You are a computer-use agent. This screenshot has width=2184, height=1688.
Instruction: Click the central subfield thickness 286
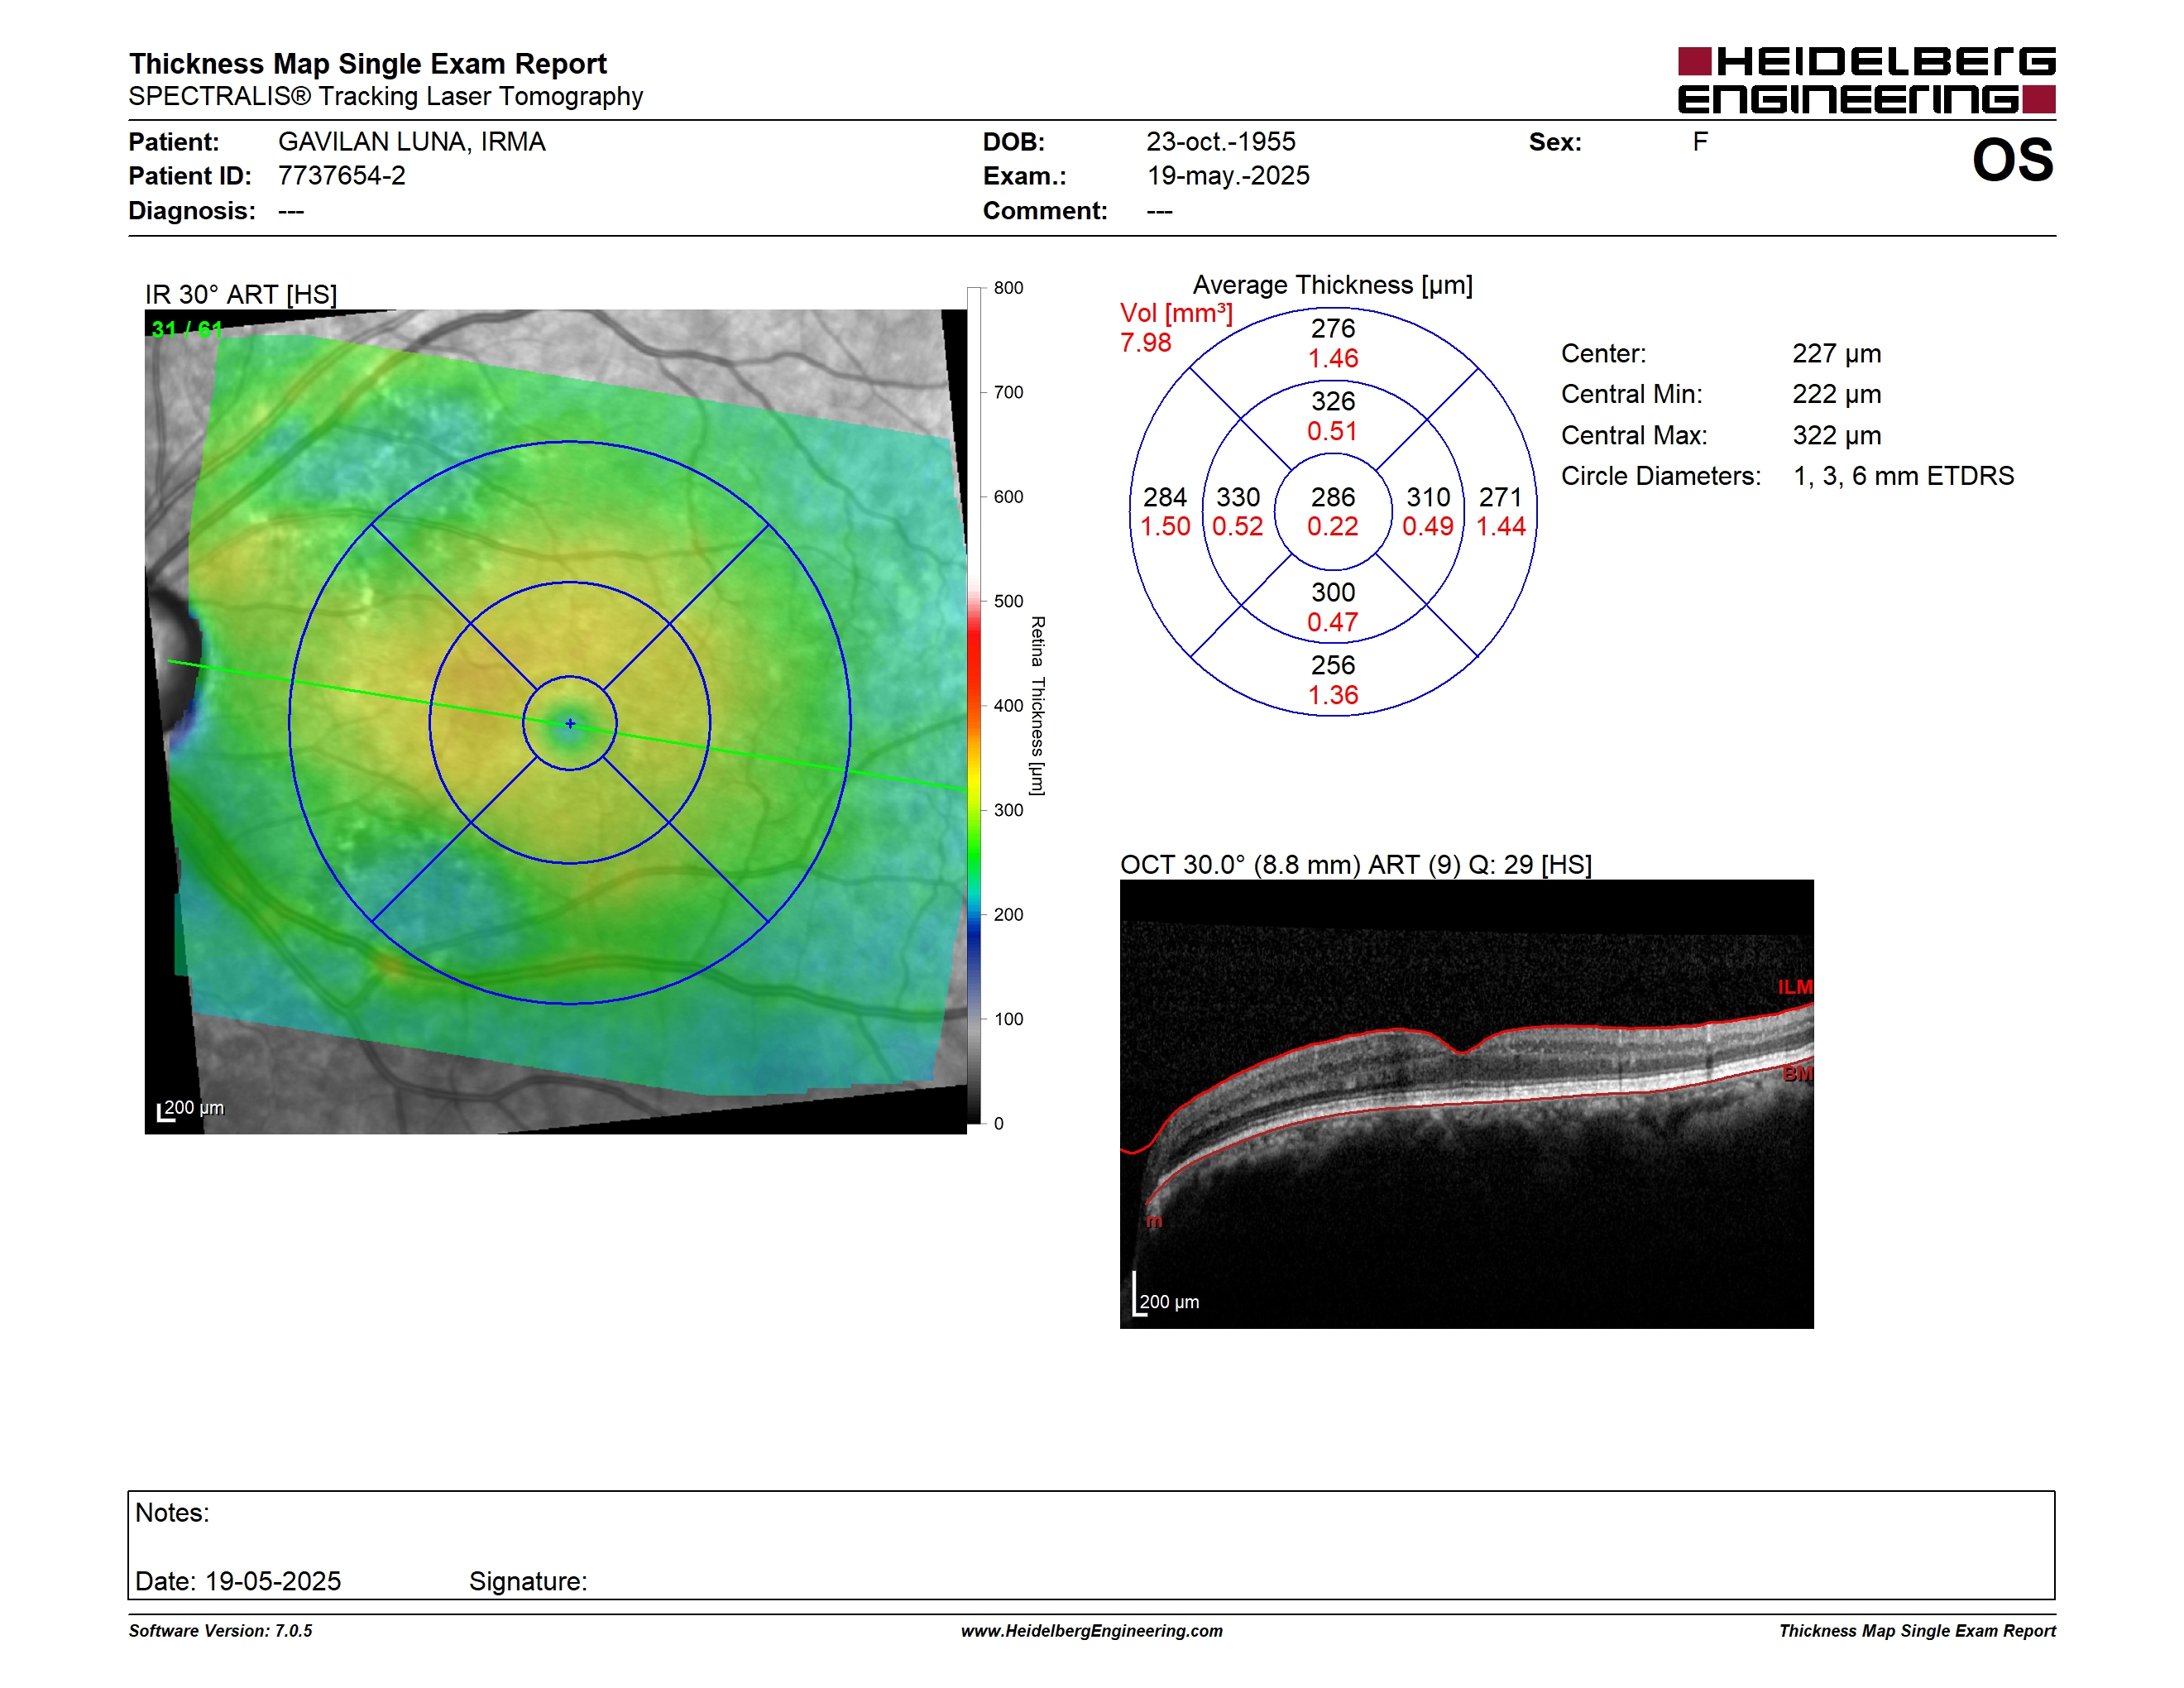point(1333,497)
